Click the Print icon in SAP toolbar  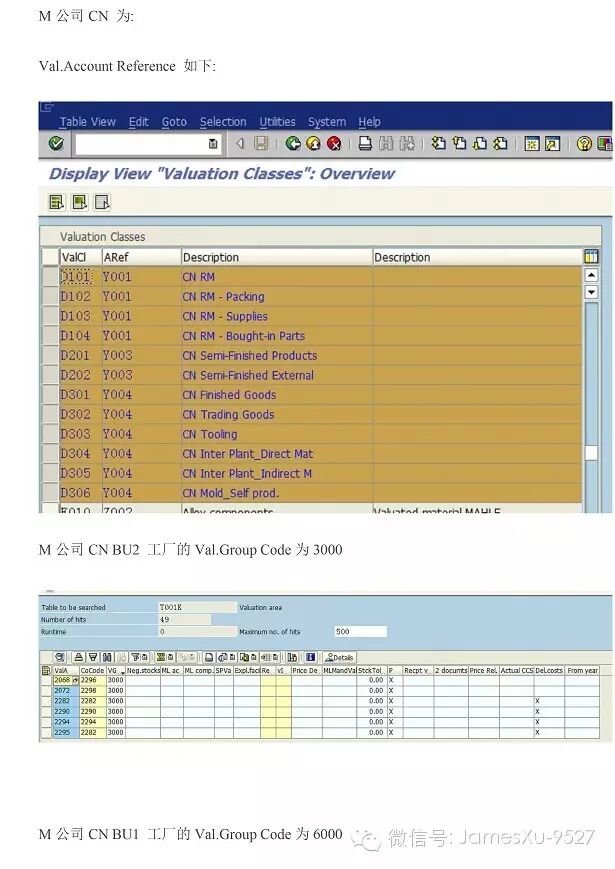click(365, 144)
